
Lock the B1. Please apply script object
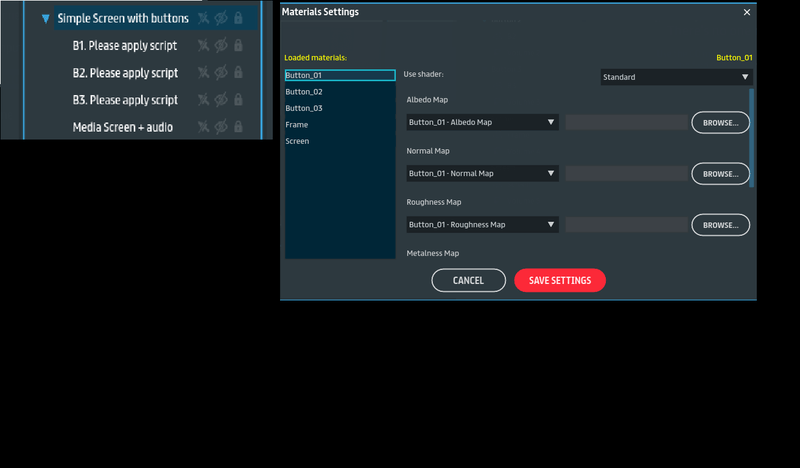point(238,46)
